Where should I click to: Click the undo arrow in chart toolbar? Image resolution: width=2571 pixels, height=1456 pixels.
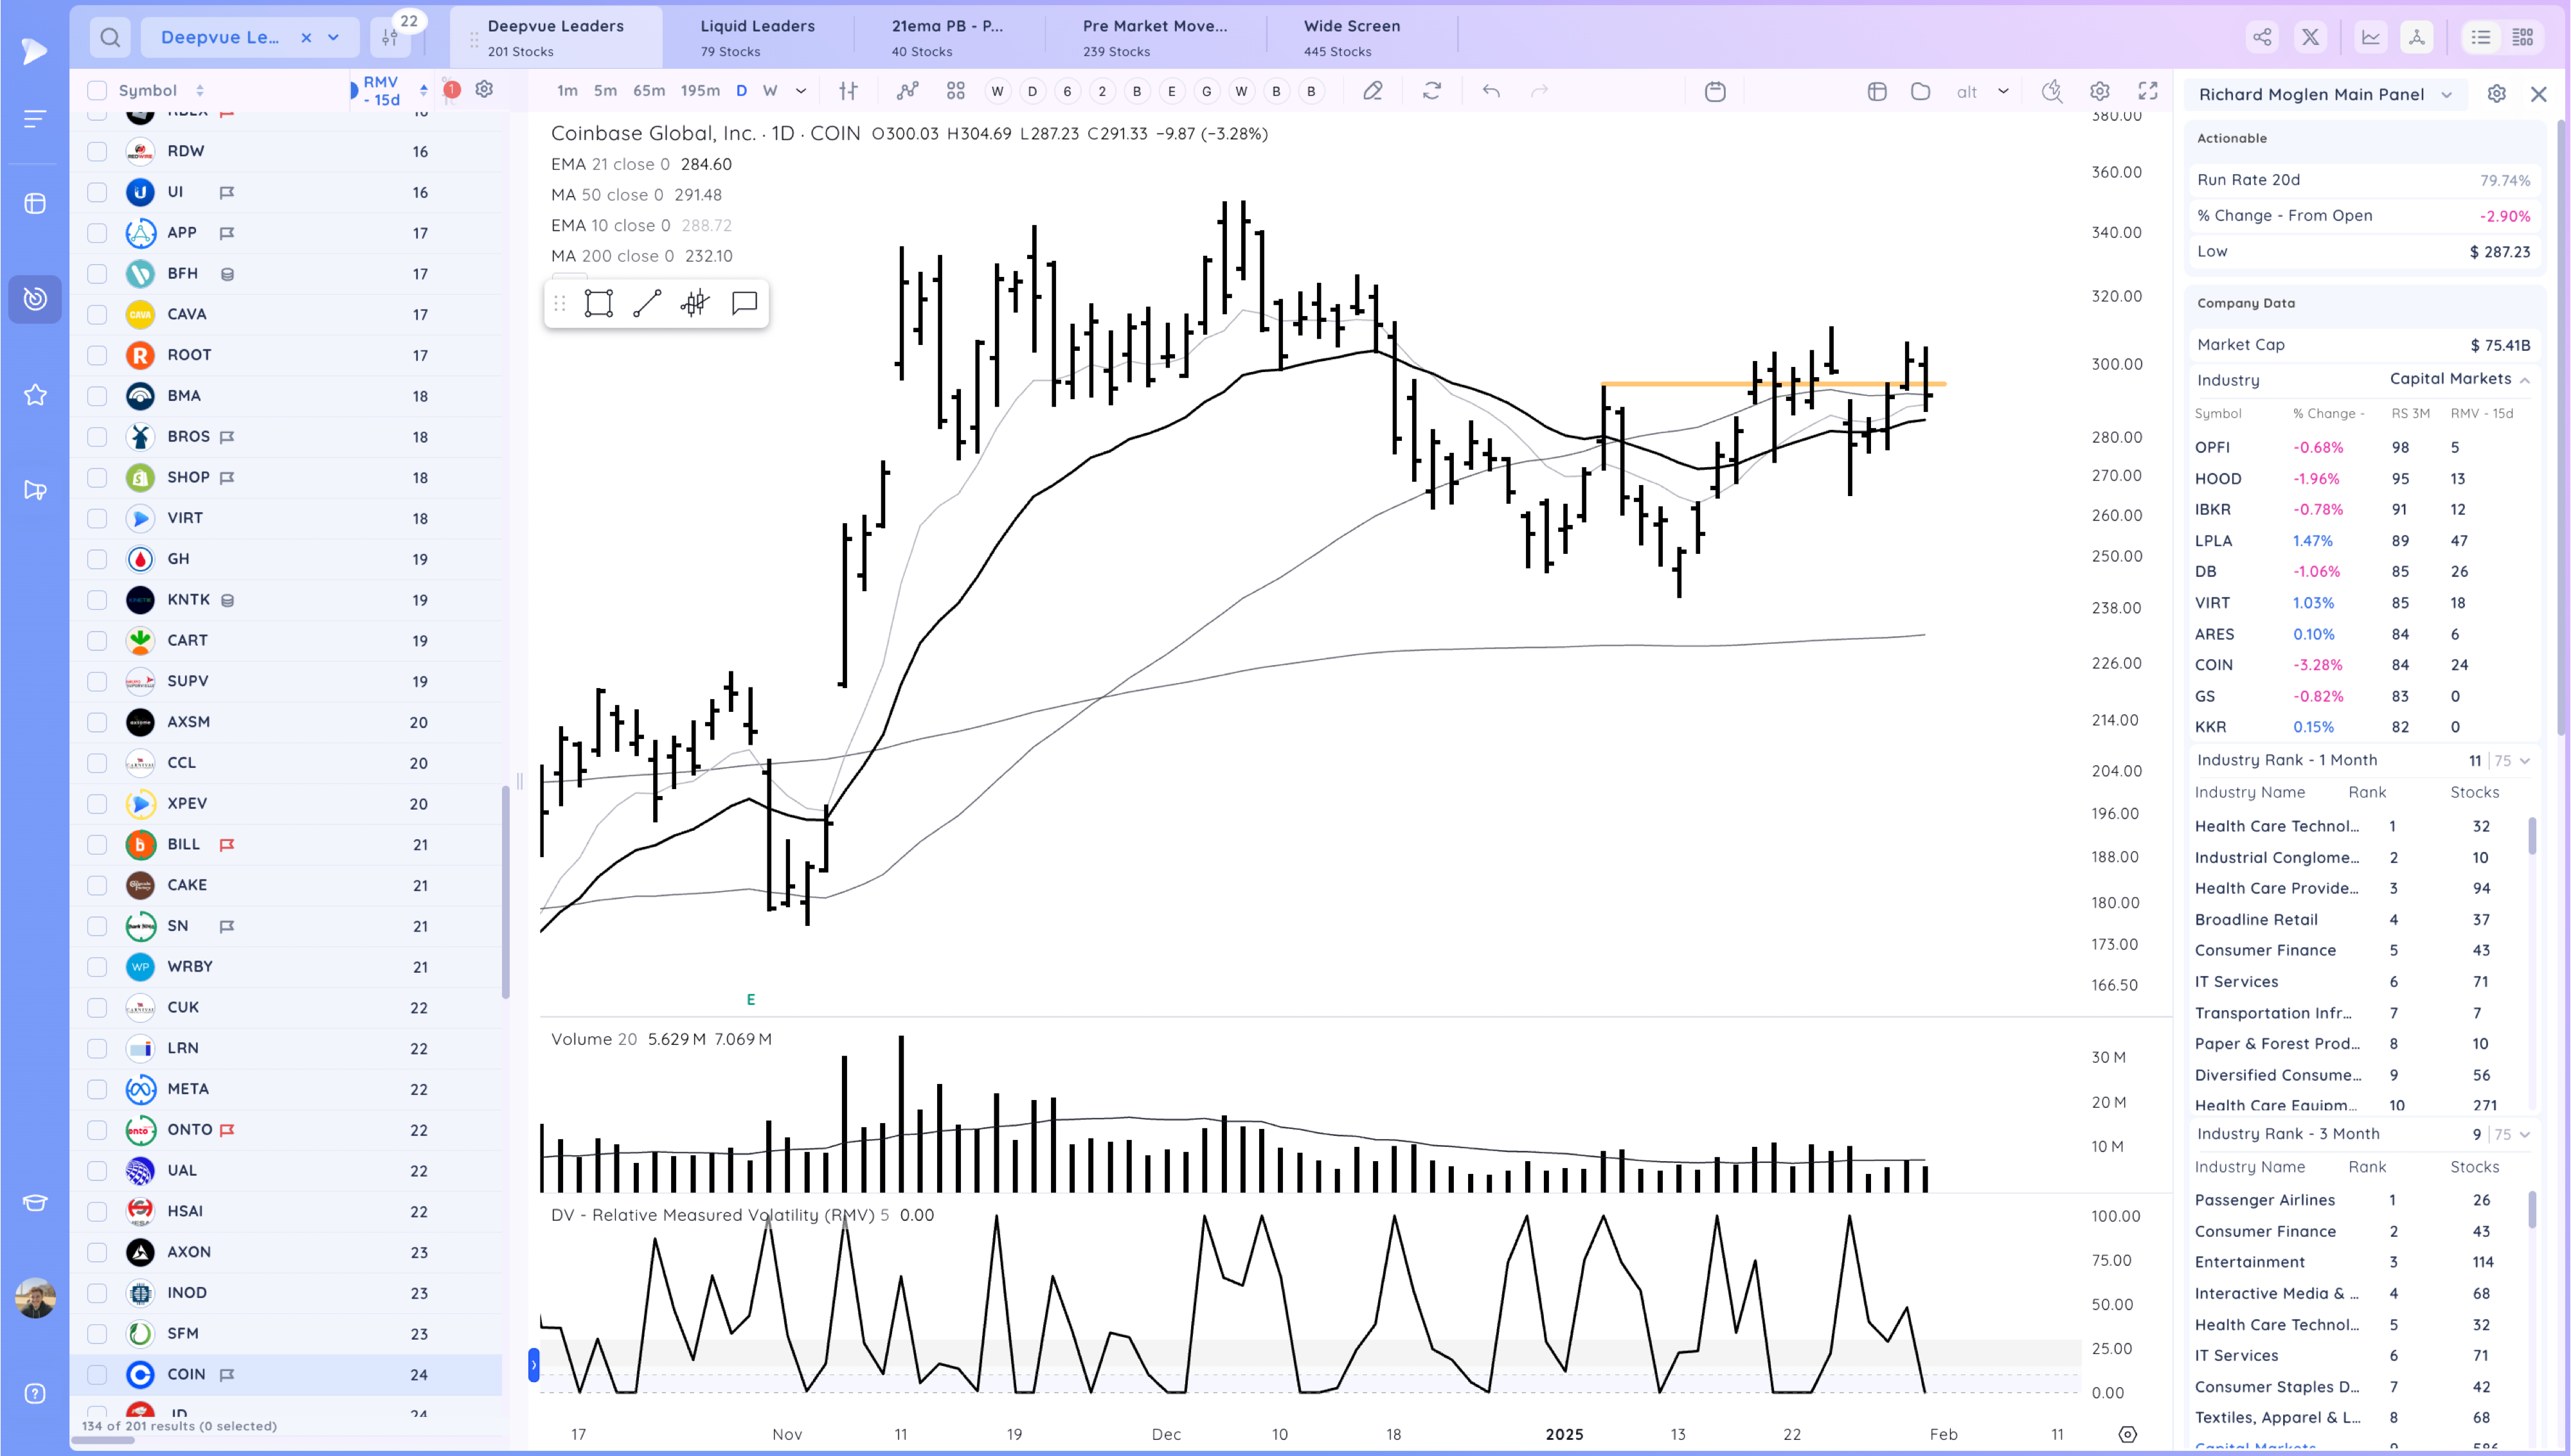[1491, 91]
